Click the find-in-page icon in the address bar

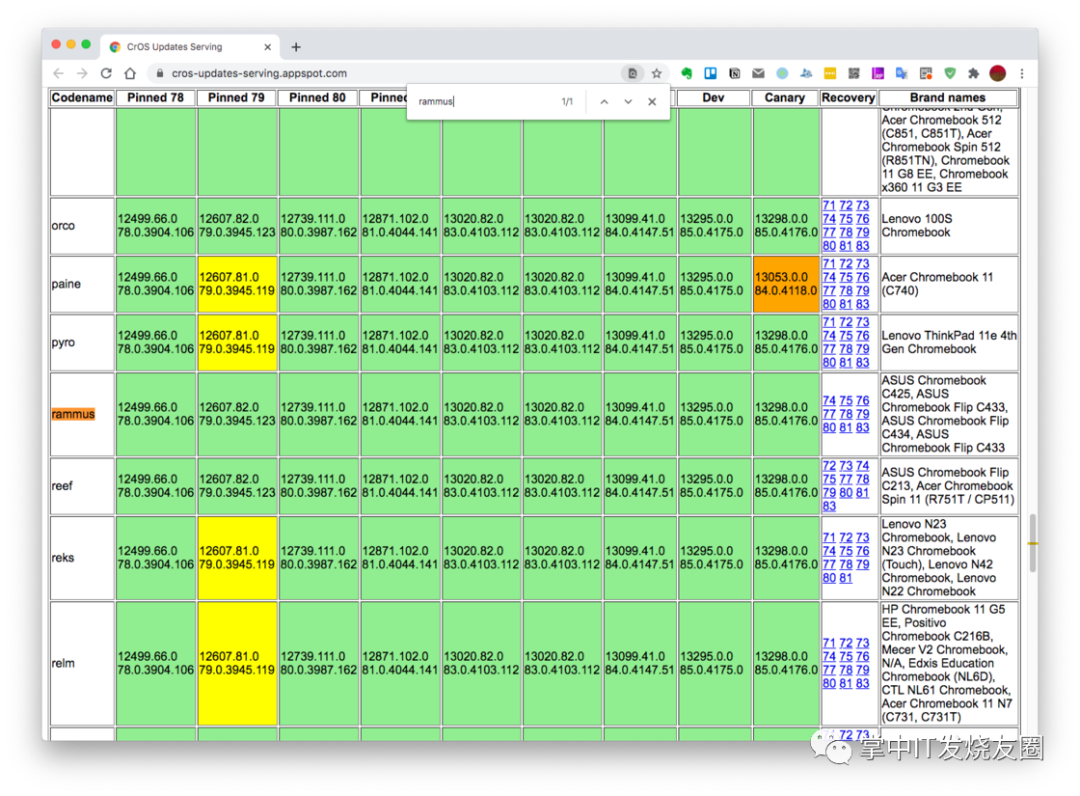(632, 73)
